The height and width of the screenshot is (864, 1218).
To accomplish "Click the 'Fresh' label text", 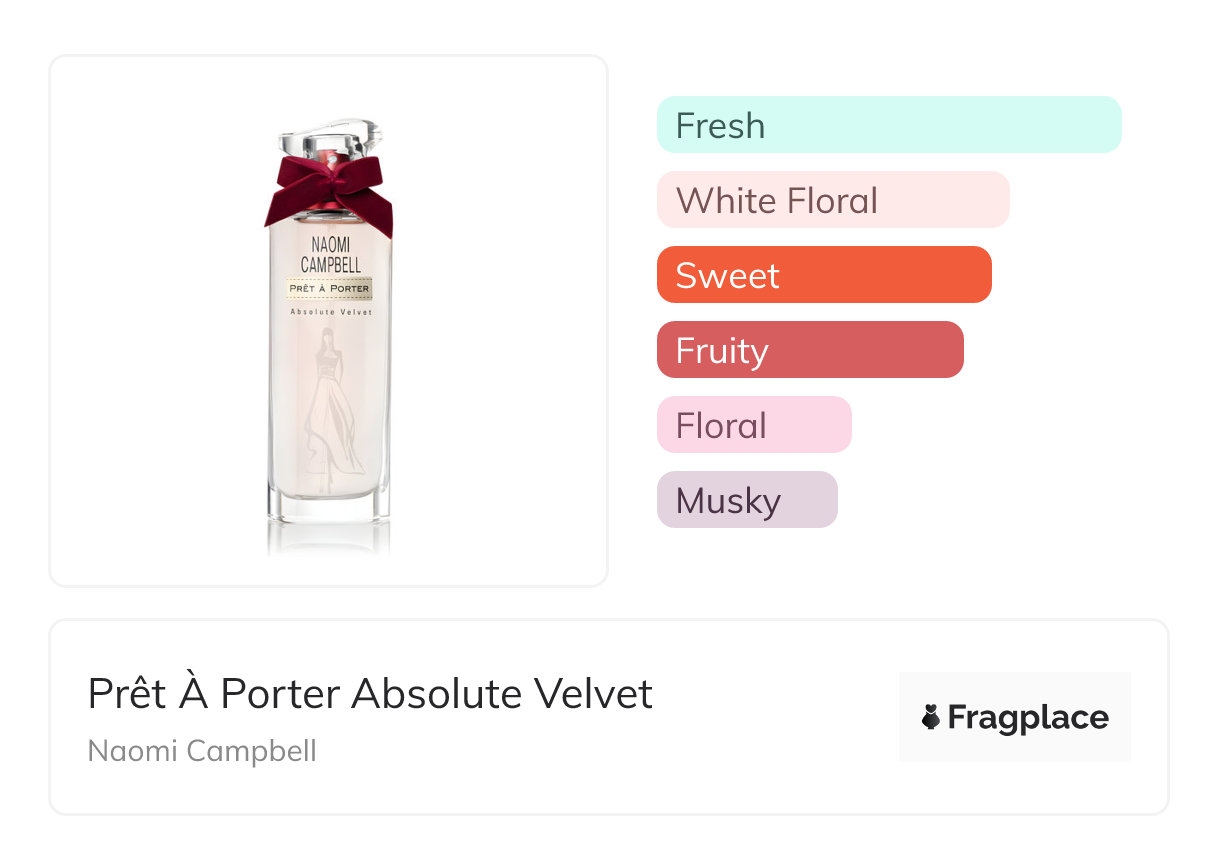I will click(720, 126).
